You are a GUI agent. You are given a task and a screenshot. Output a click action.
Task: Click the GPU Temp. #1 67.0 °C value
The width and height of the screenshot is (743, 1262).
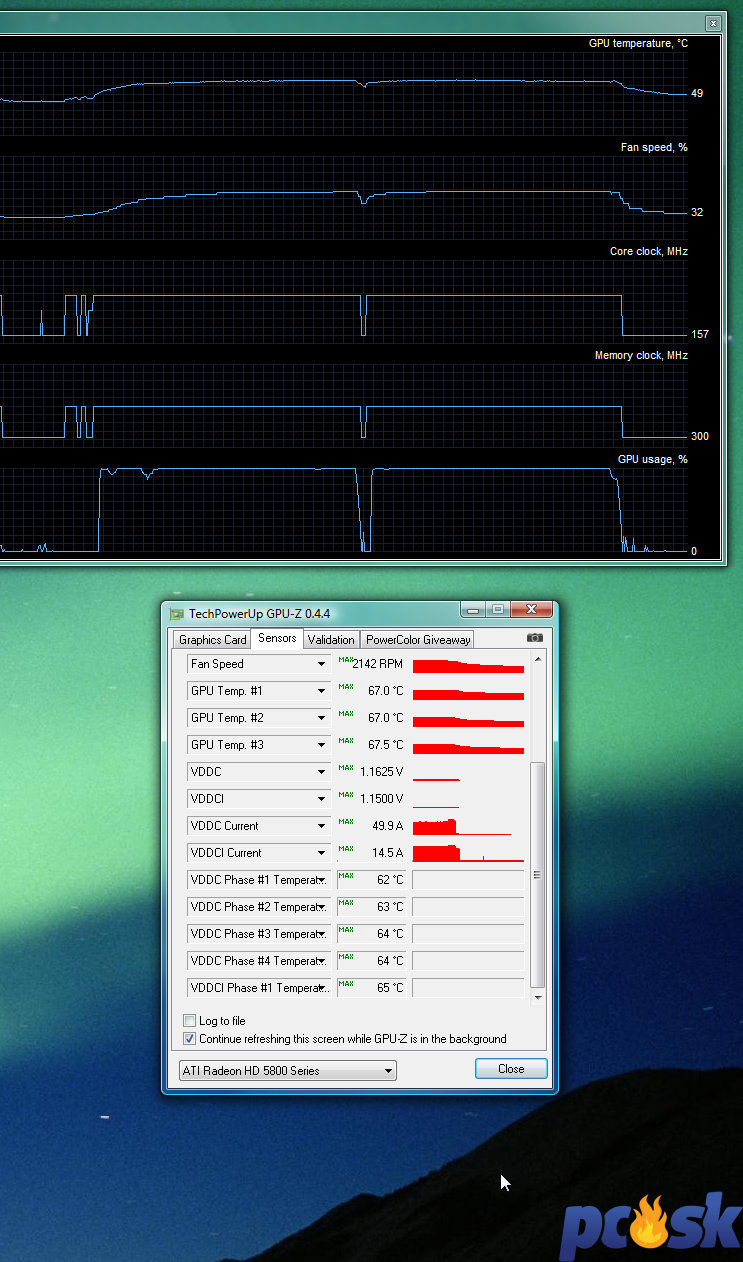click(386, 691)
